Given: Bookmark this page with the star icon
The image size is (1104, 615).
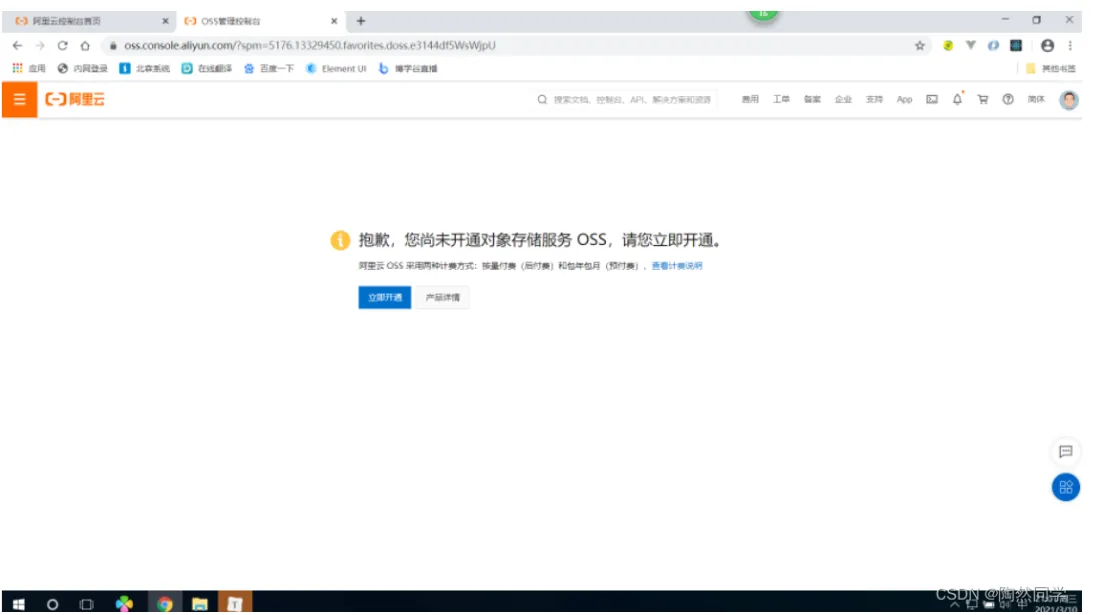Looking at the screenshot, I should coord(920,45).
